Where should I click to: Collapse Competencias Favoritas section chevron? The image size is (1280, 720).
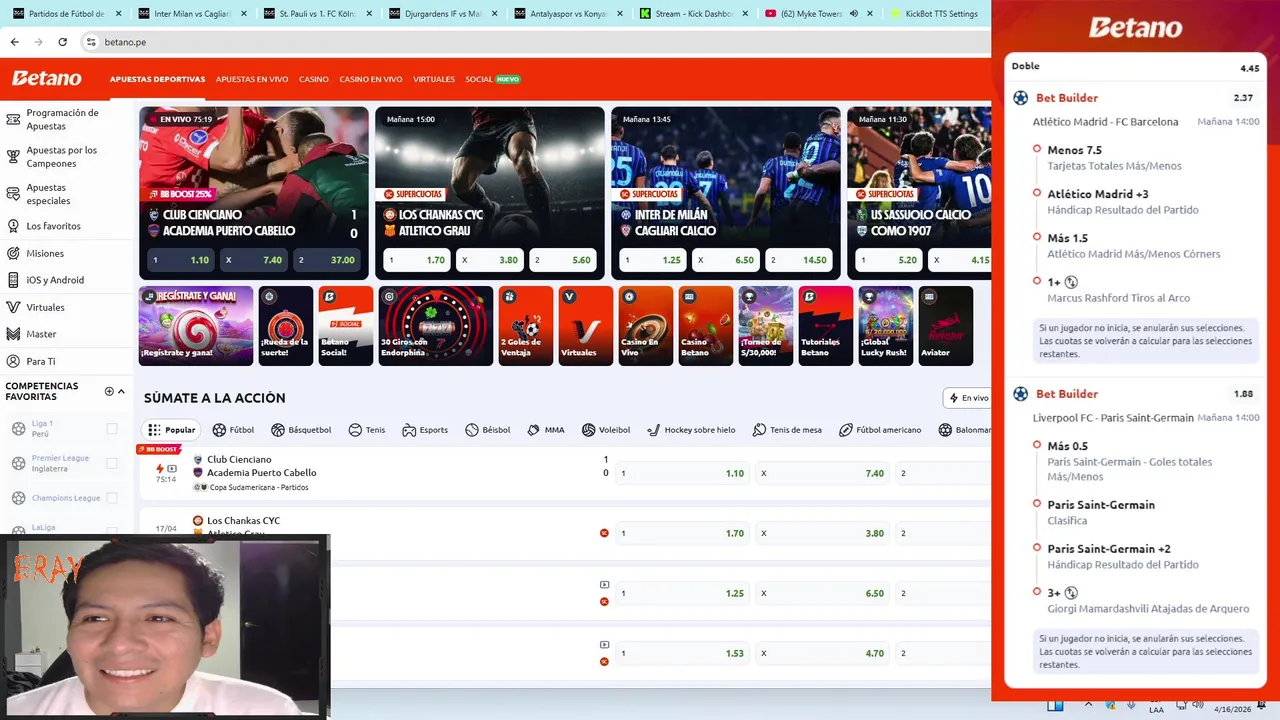click(x=122, y=391)
